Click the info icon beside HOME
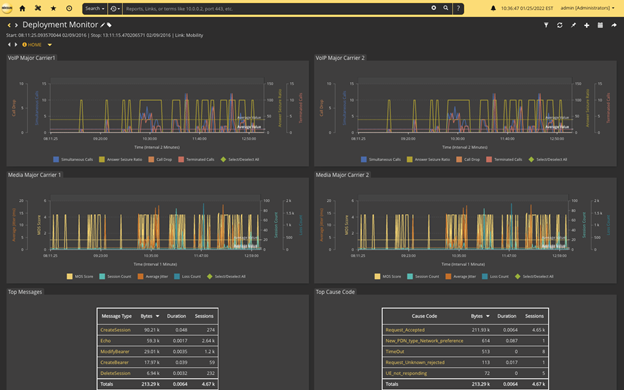The height and width of the screenshot is (390, 624). click(24, 45)
